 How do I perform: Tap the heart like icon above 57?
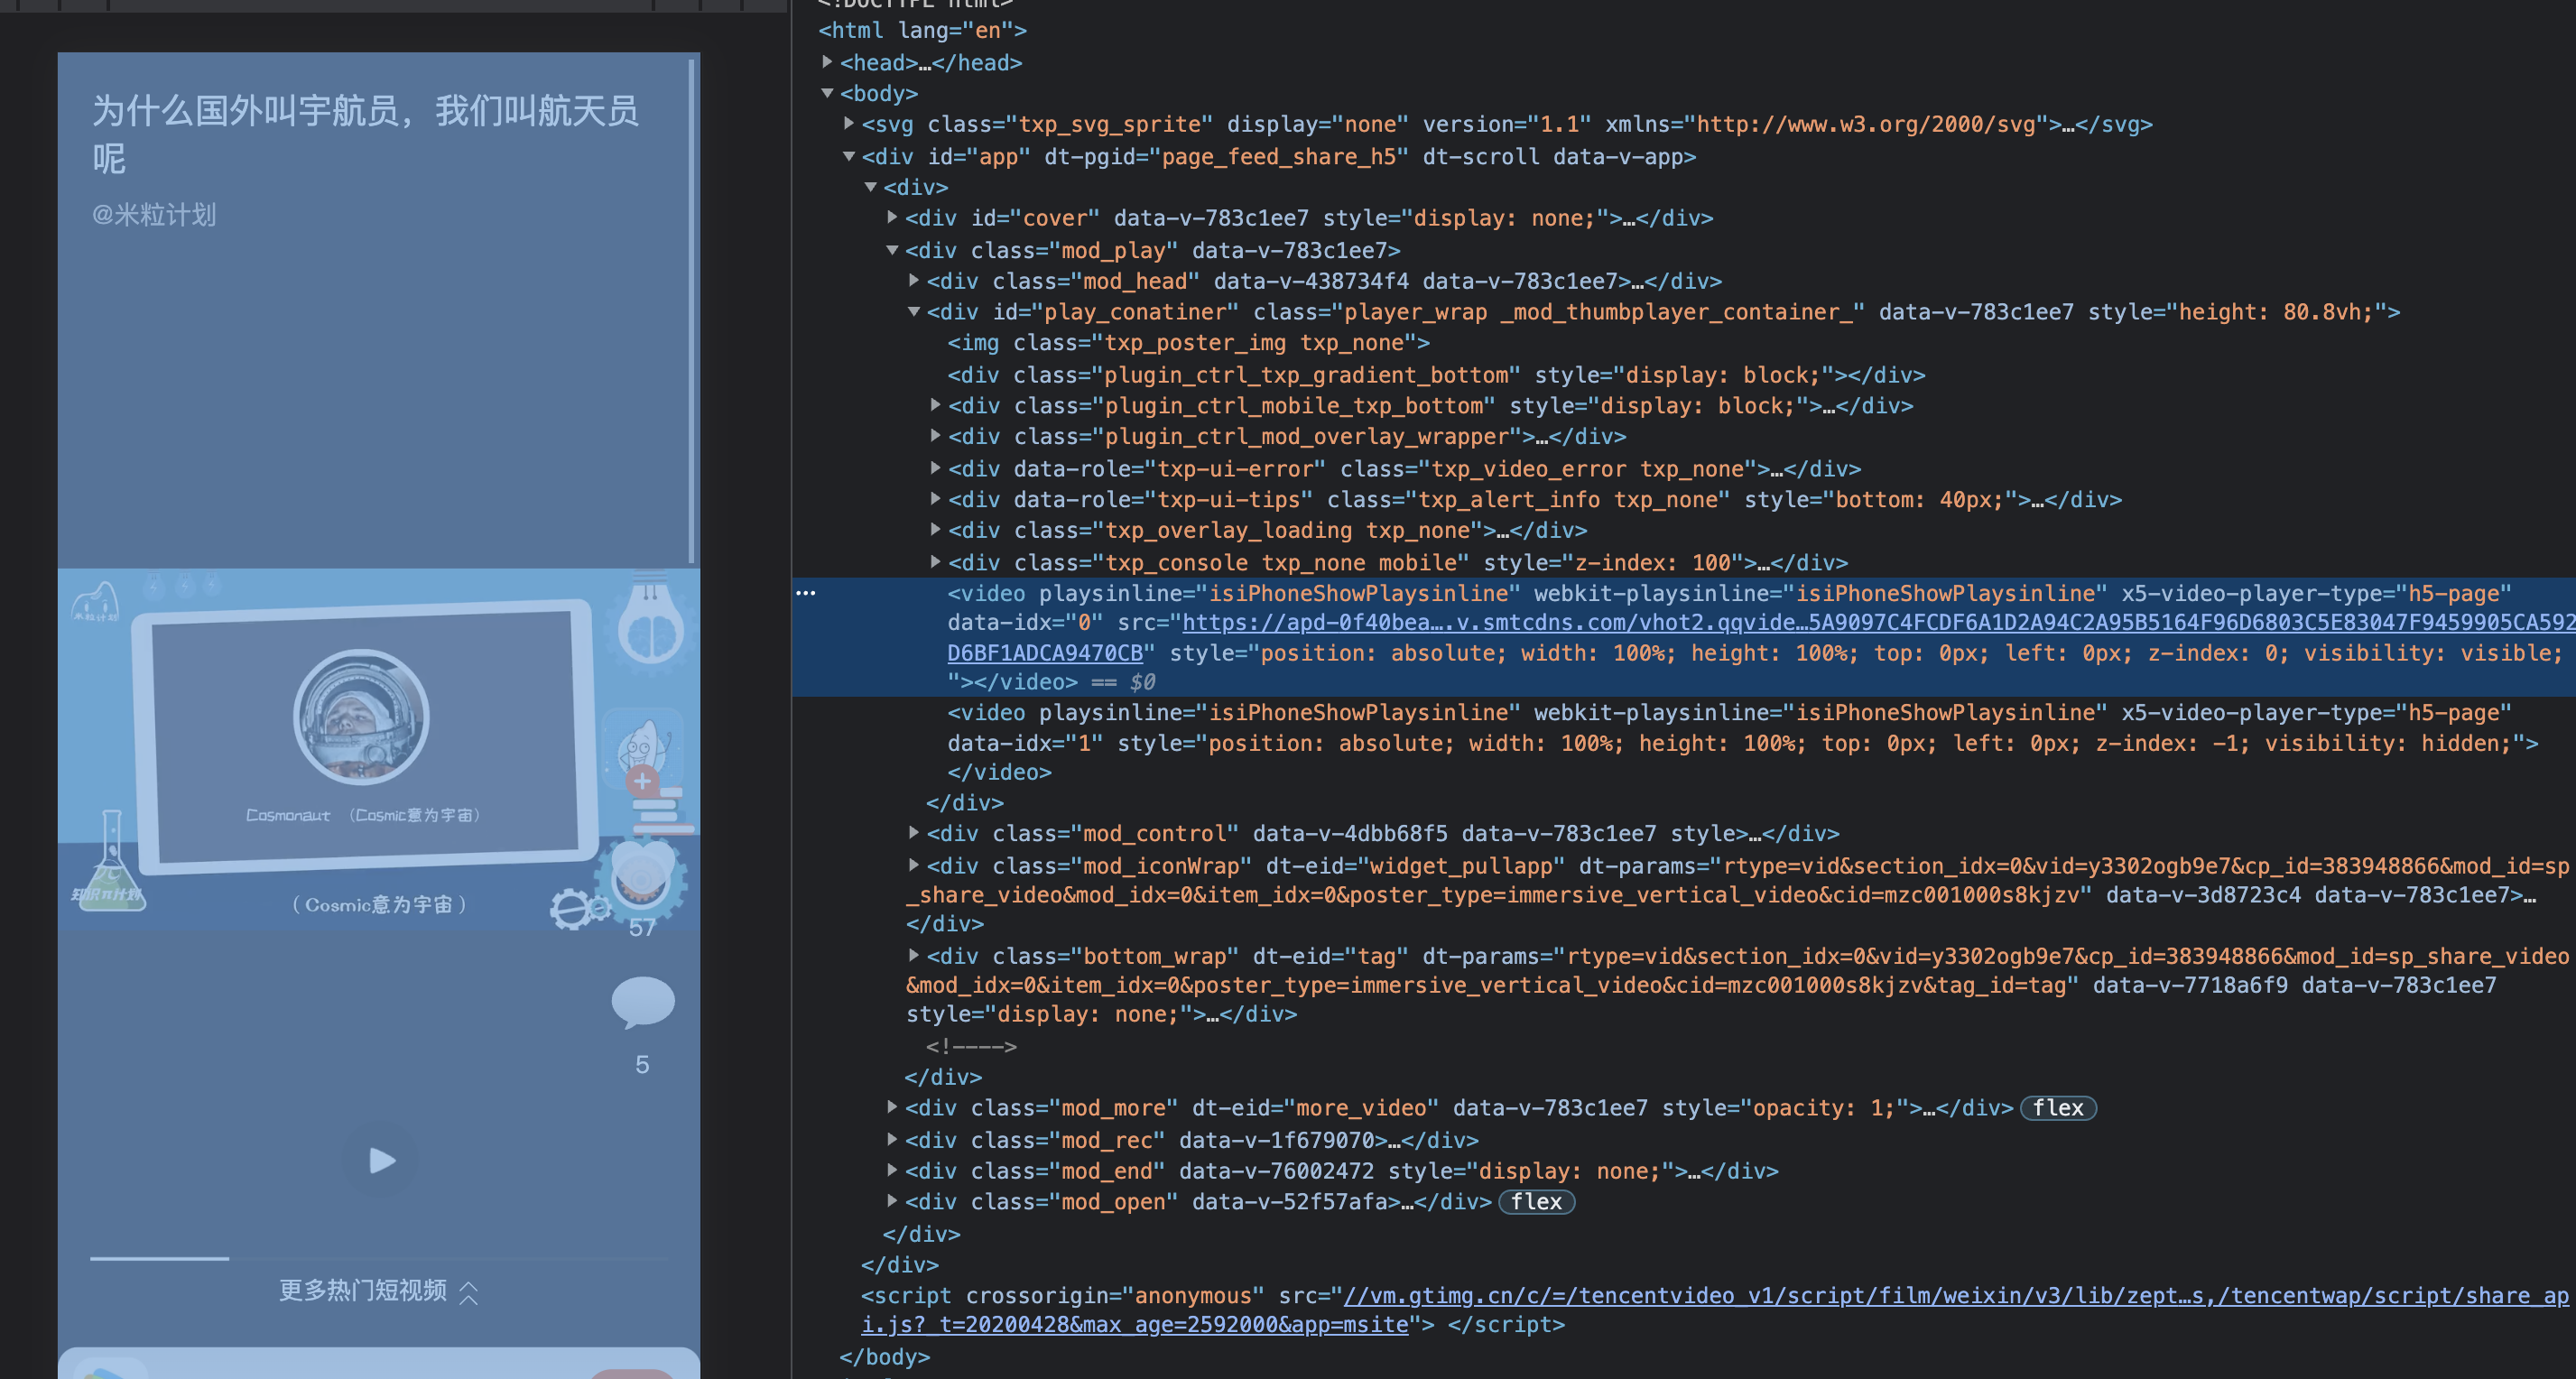pos(641,874)
